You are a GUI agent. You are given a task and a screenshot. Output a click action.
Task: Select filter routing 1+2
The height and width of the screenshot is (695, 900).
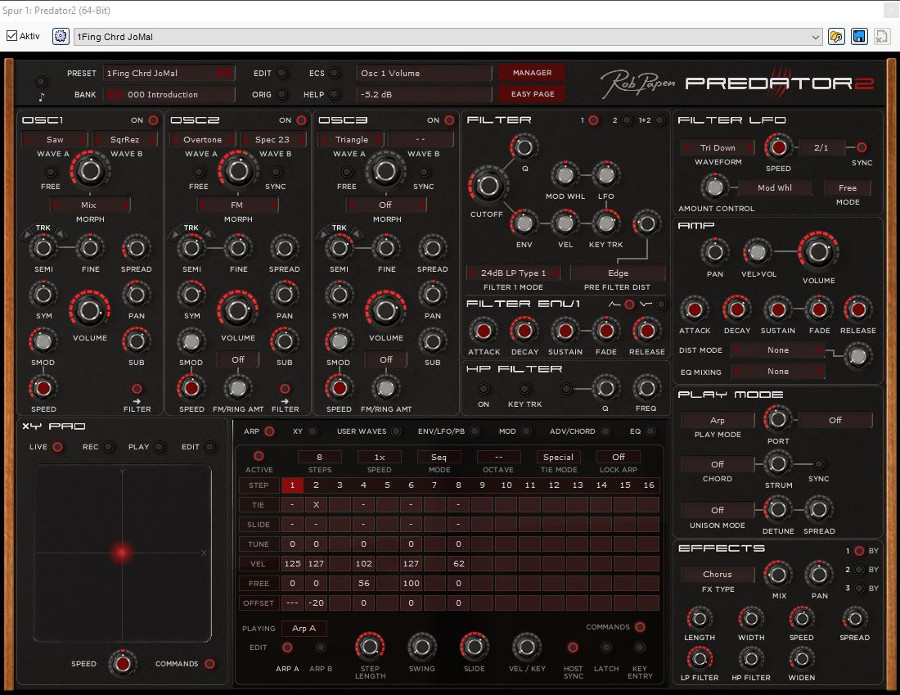(660, 121)
